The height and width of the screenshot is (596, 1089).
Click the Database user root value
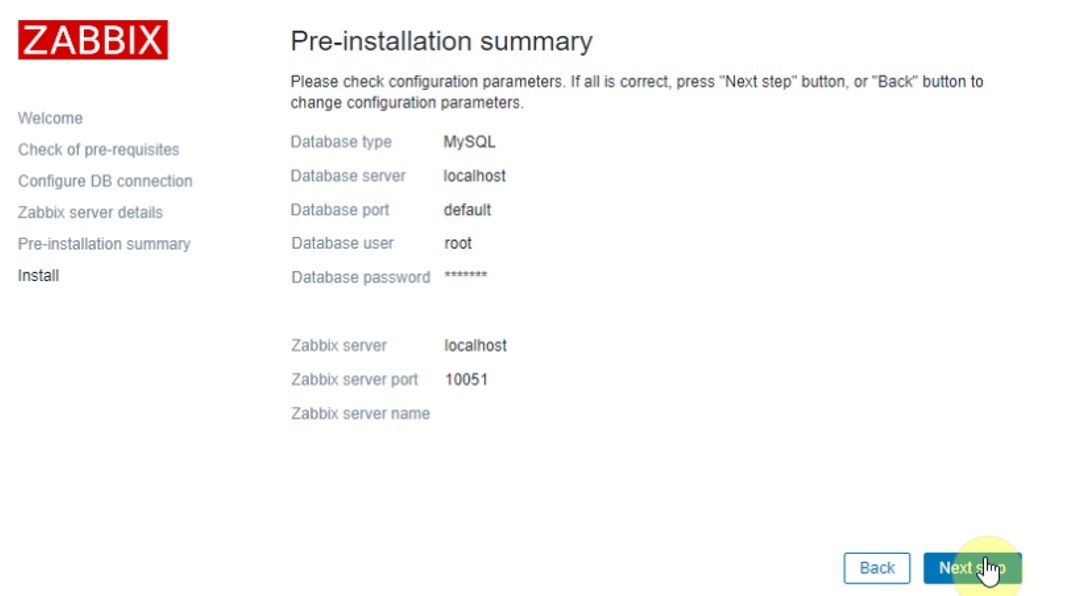click(458, 243)
